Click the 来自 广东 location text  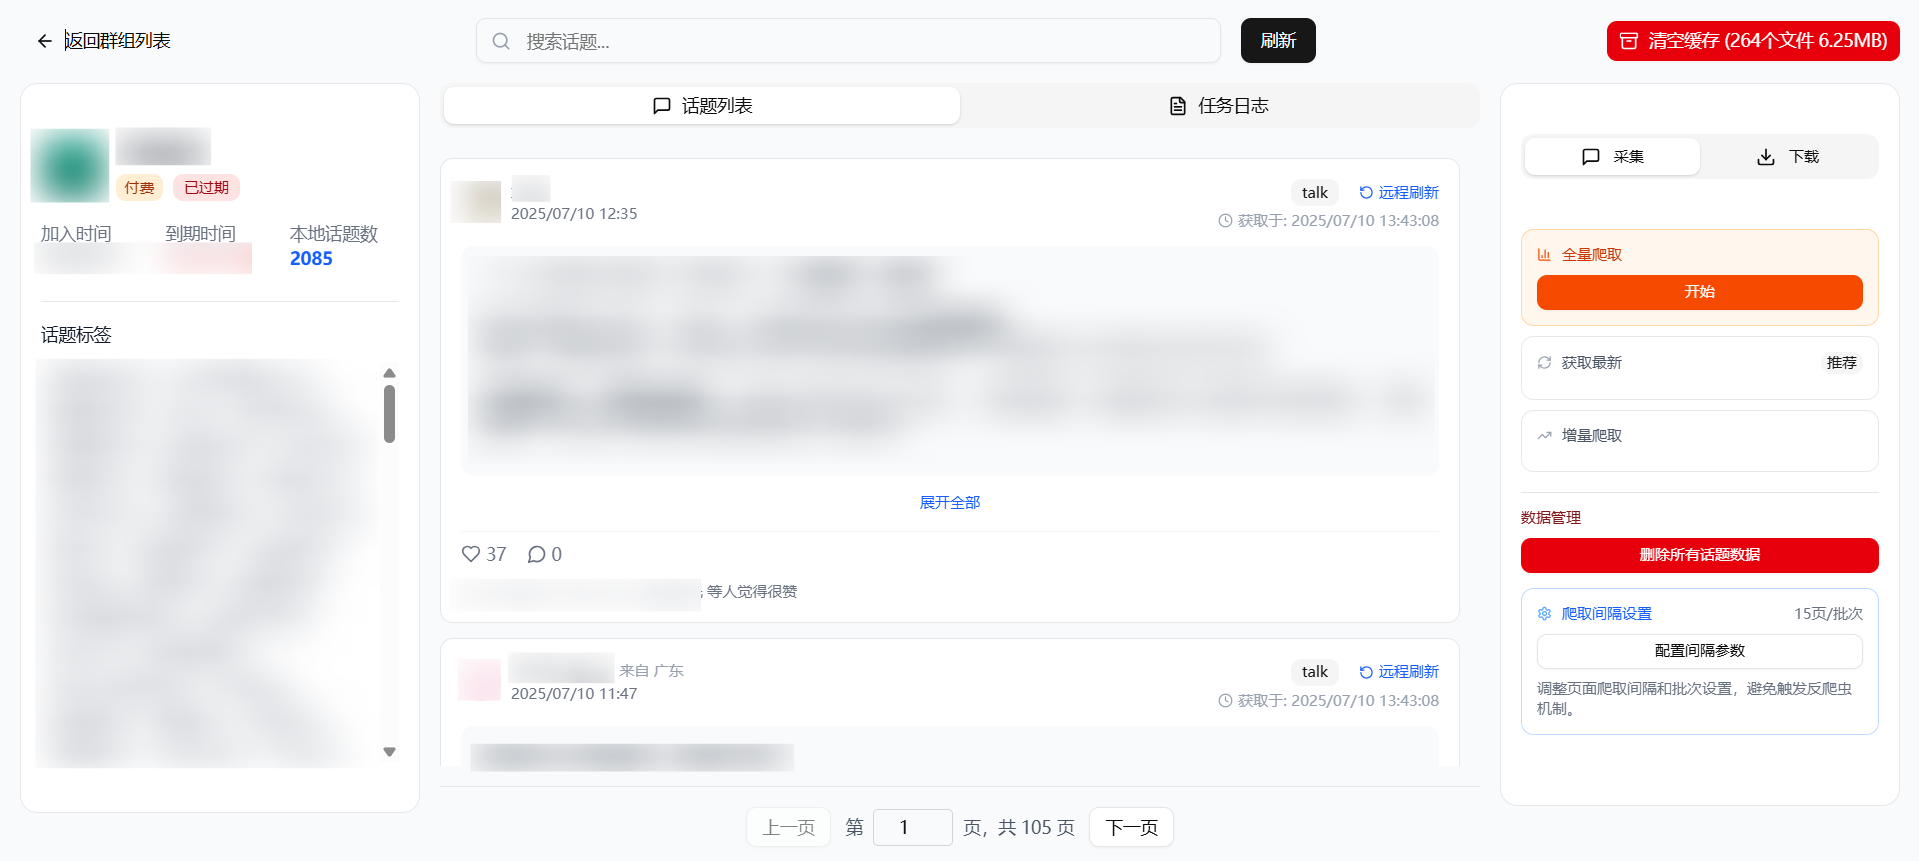[x=651, y=671]
